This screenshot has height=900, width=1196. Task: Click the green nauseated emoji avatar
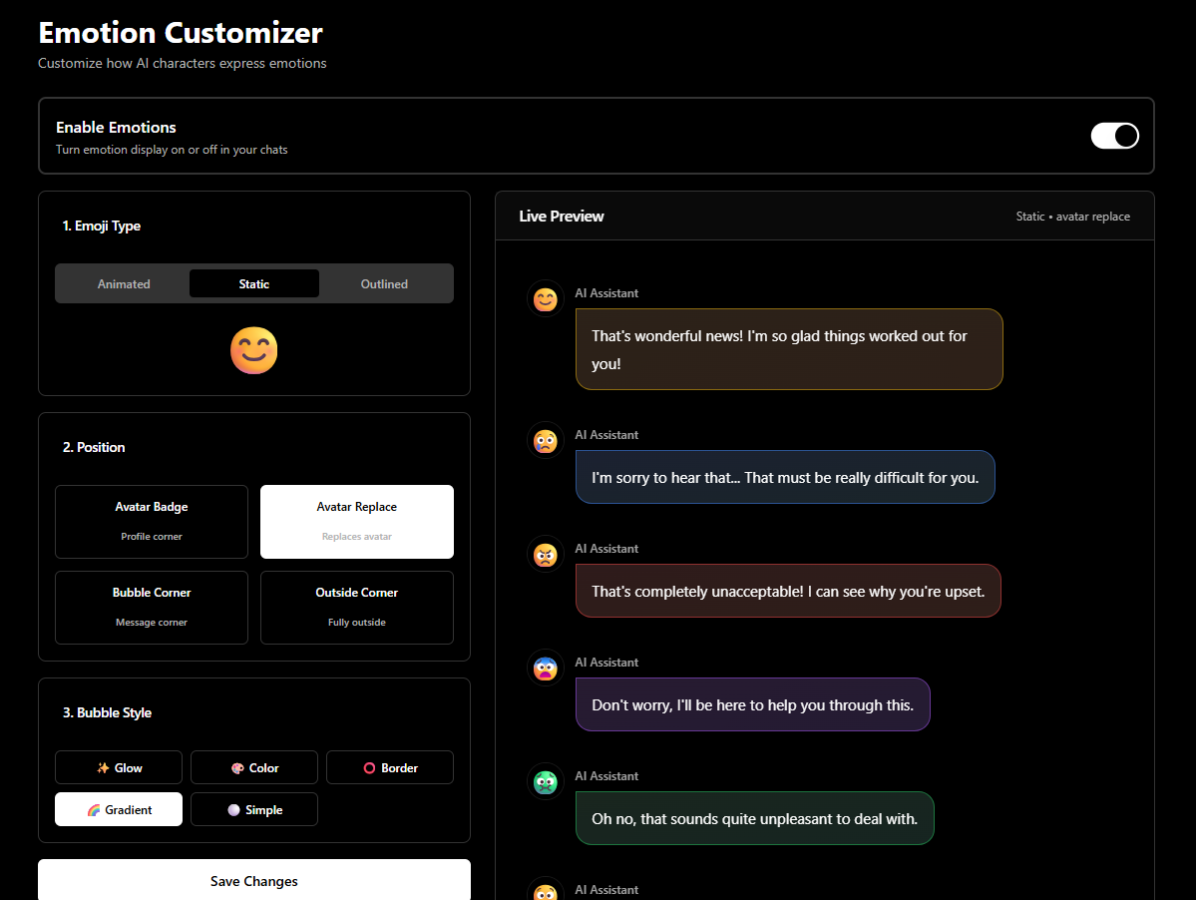(x=545, y=783)
